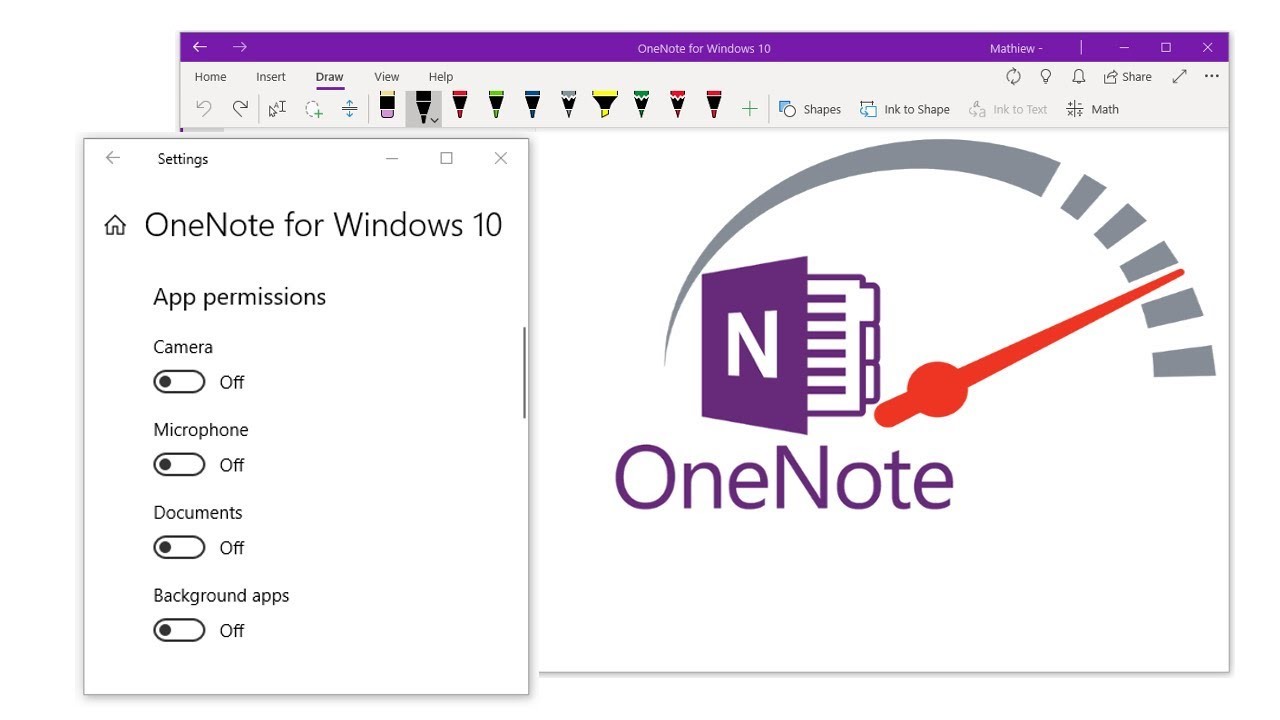Screen dimensions: 1280x720
Task: Turn on the Microphone permission switch
Action: 179,465
